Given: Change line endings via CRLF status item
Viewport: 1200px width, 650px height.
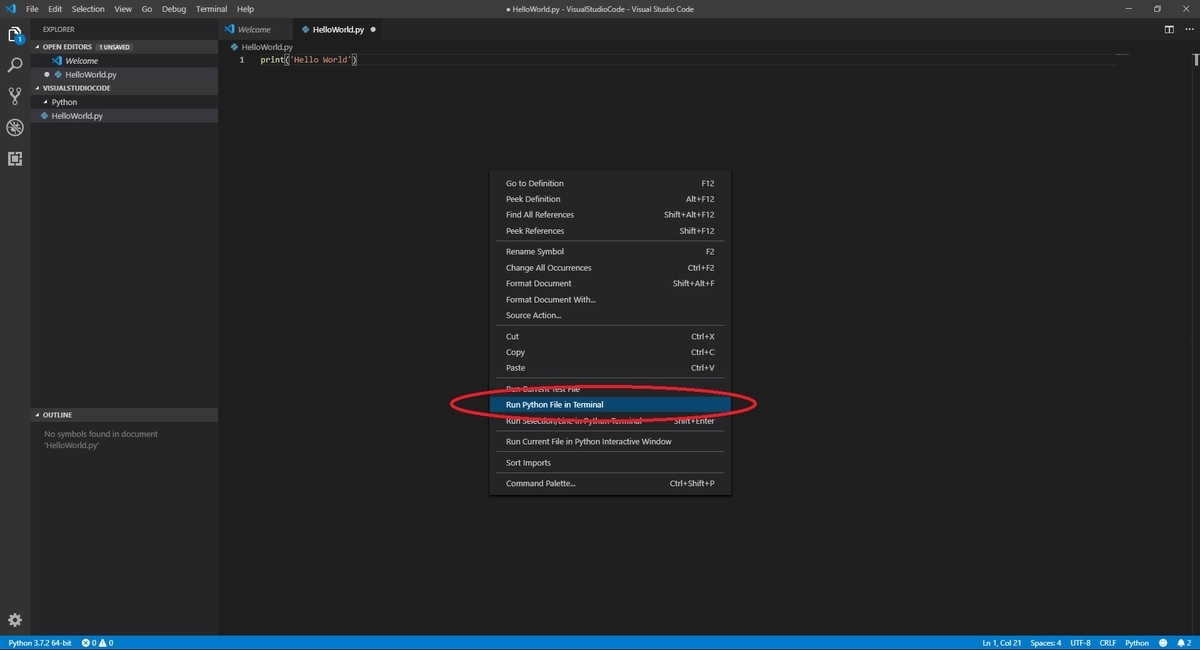Looking at the screenshot, I should [1108, 643].
